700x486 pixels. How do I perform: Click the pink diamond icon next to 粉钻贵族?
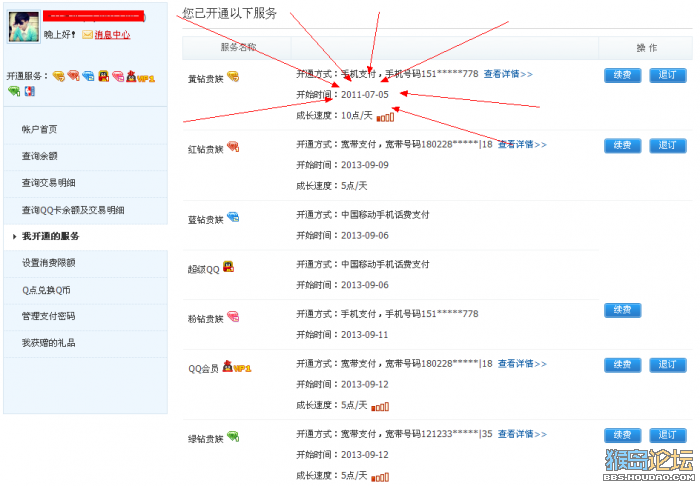(x=233, y=317)
